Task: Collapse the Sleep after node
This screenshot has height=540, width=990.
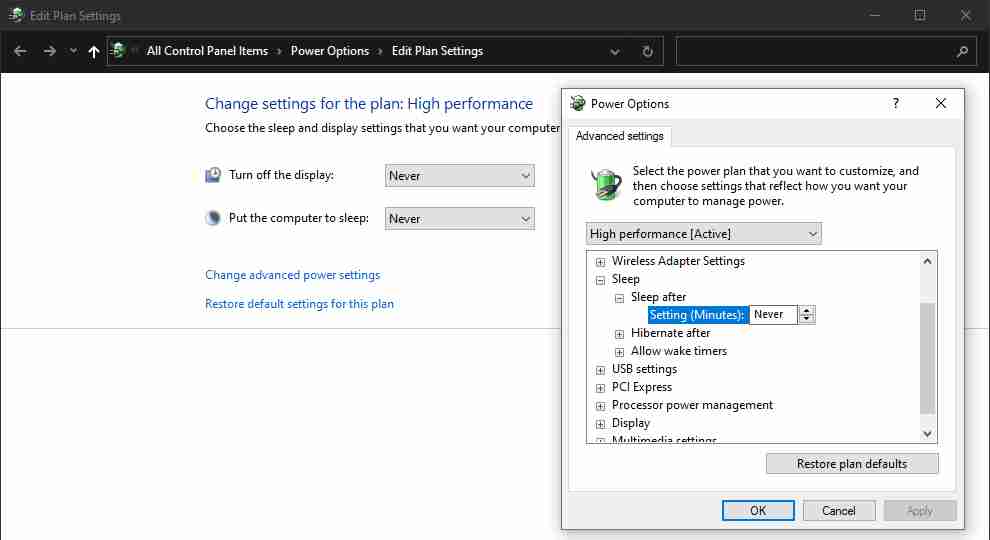Action: pos(619,298)
